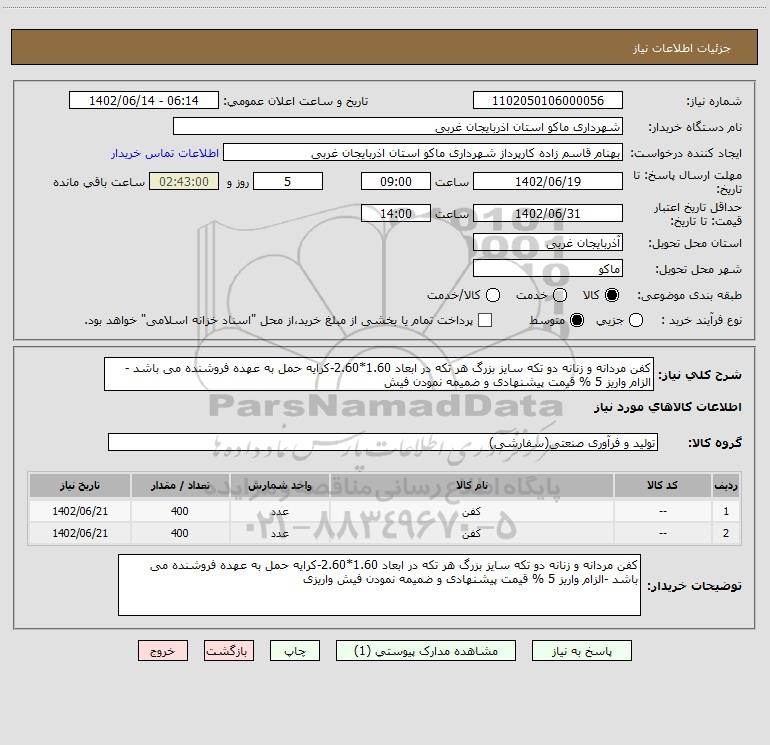Viewport: 770px width, 745px height.
Task: Click unit عدد in row 1
Action: (280, 511)
